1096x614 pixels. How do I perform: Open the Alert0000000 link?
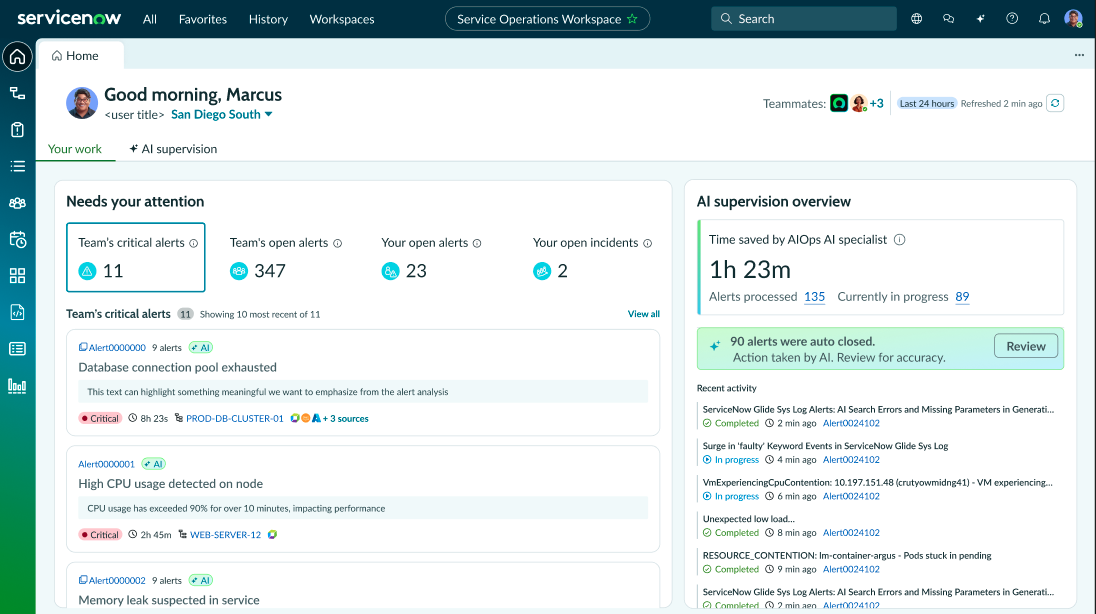click(117, 348)
